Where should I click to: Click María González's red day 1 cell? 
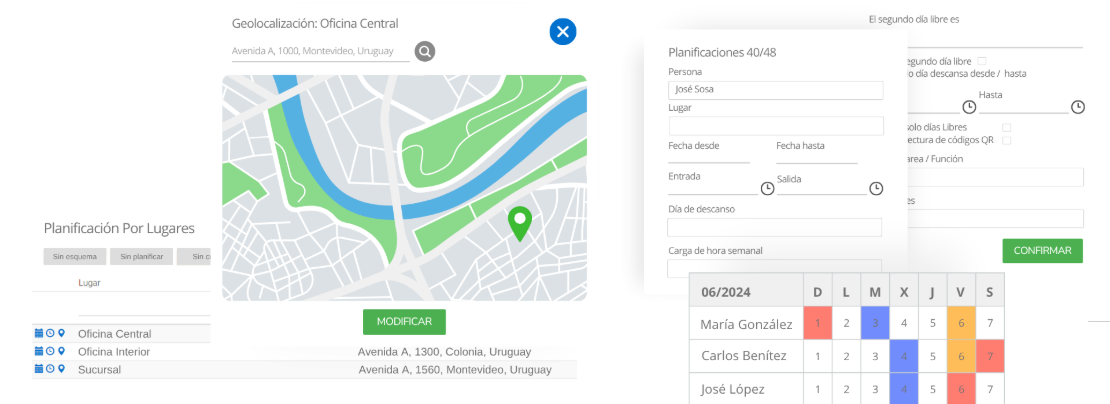pyautogui.click(x=818, y=323)
